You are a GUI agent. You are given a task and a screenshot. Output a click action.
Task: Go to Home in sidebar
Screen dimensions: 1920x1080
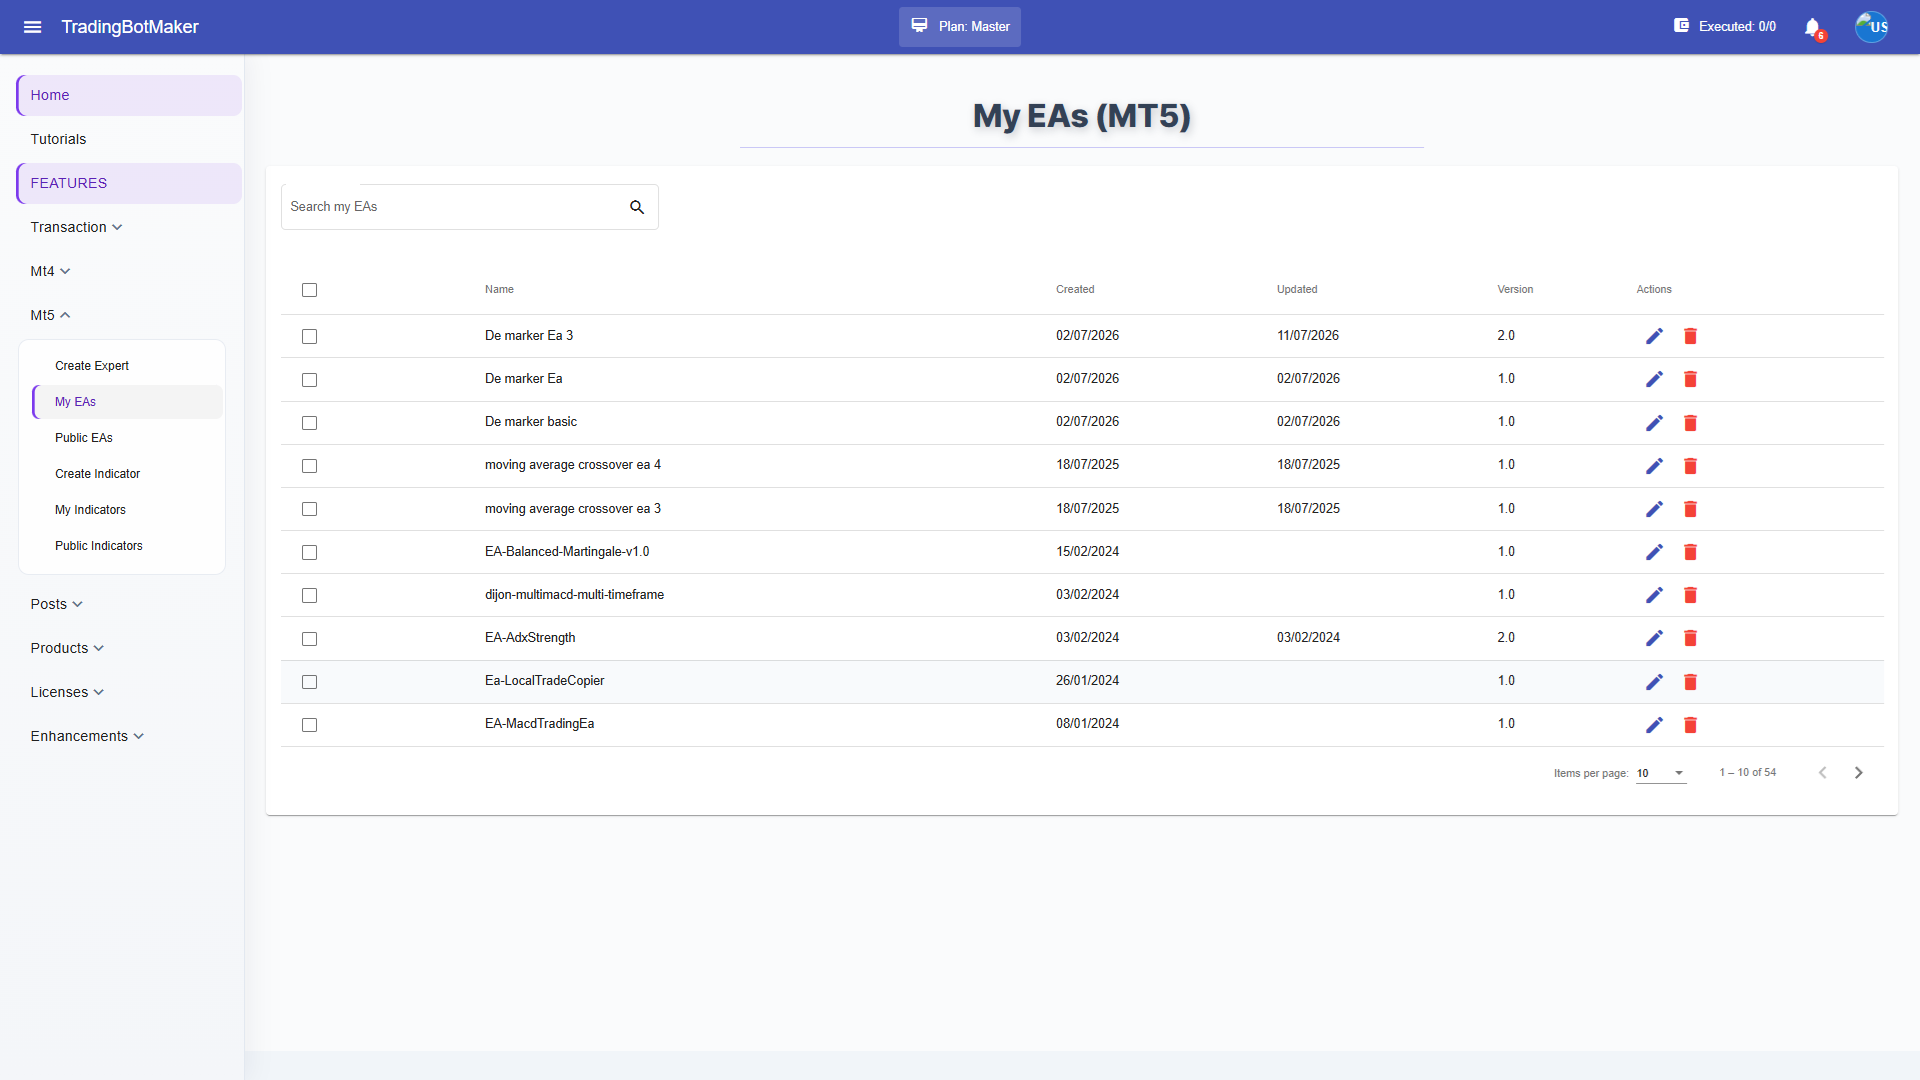tap(129, 95)
